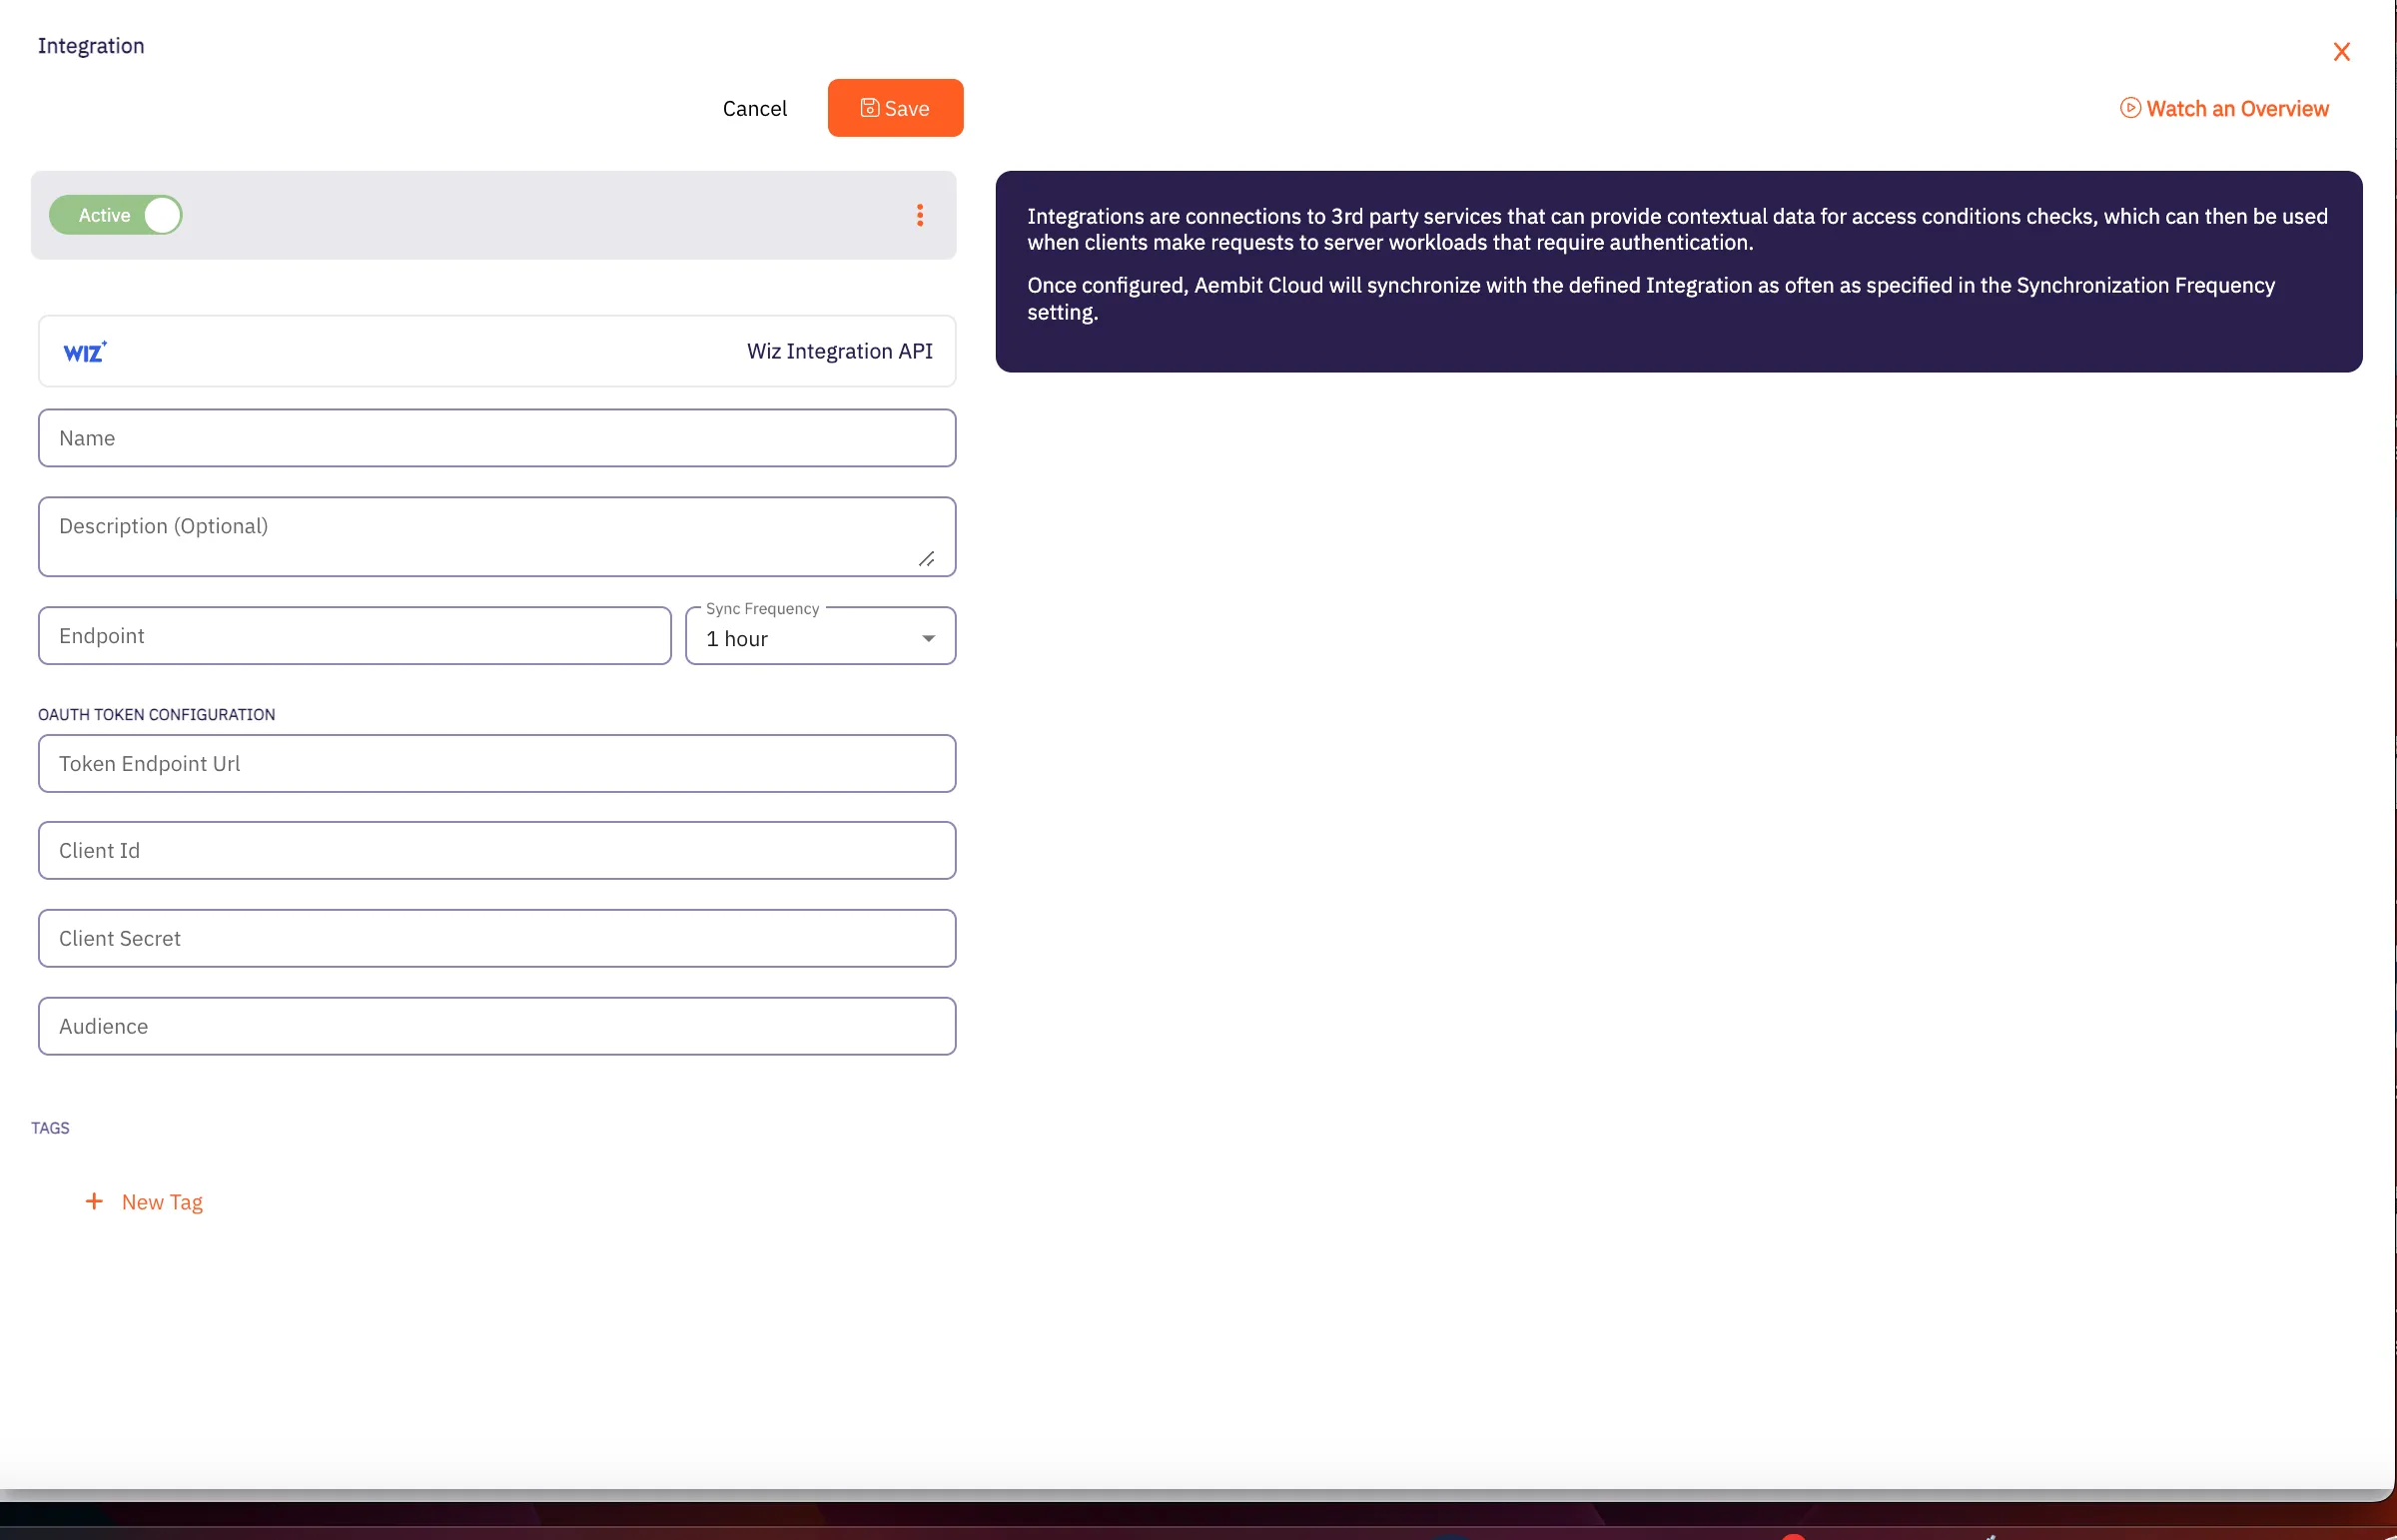Open the three-dot options menu on the Active panel
This screenshot has height=1540, width=2397.
920,215
